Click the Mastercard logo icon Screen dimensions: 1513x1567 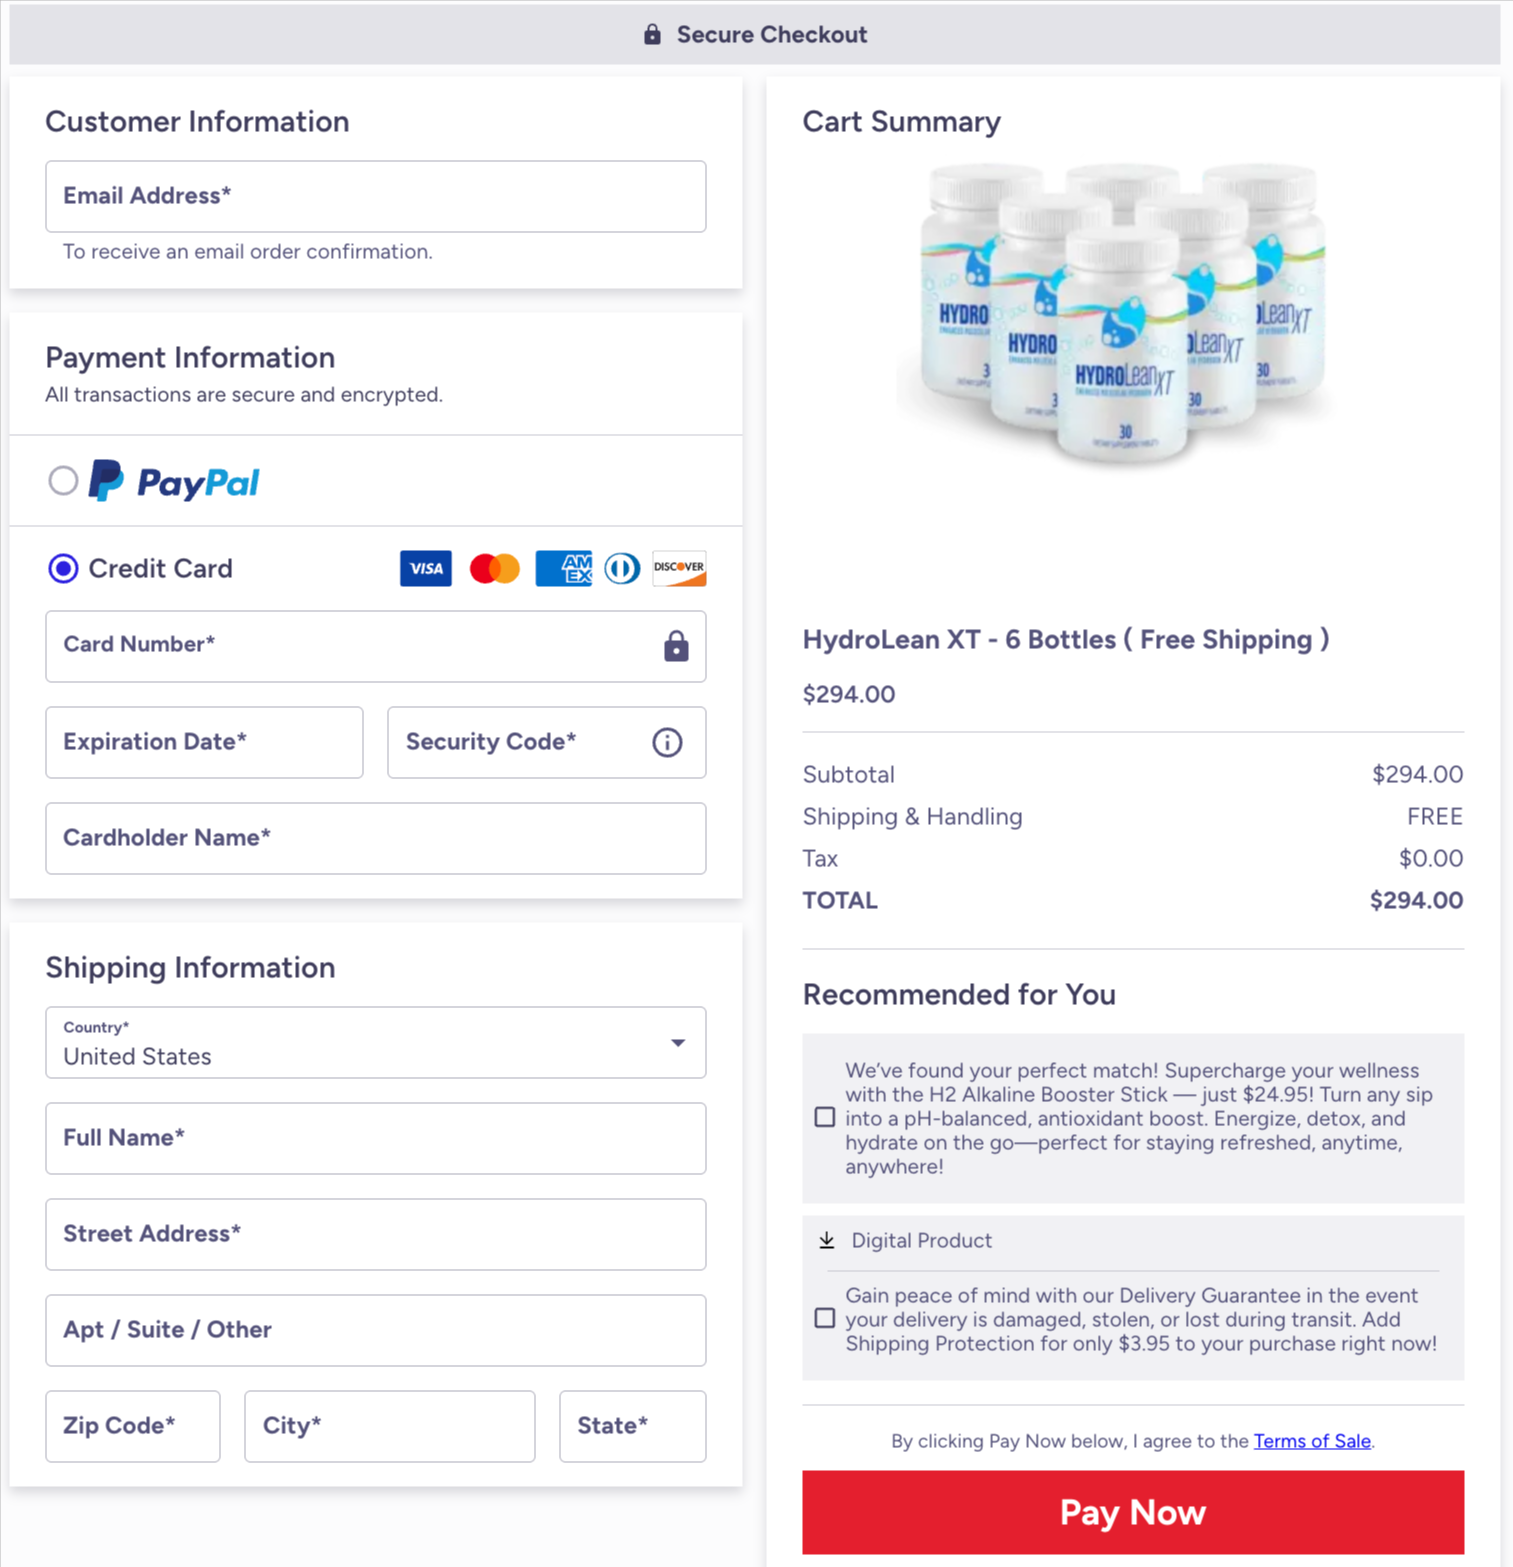tap(494, 568)
